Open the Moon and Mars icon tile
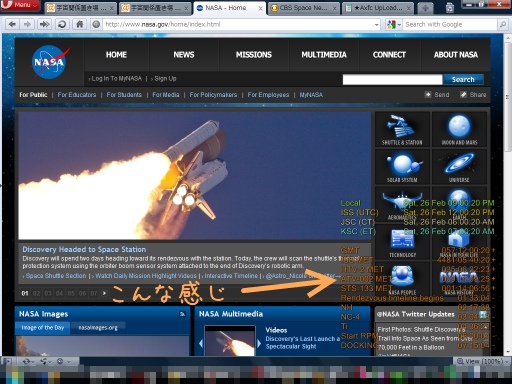The image size is (512, 384). [x=459, y=129]
